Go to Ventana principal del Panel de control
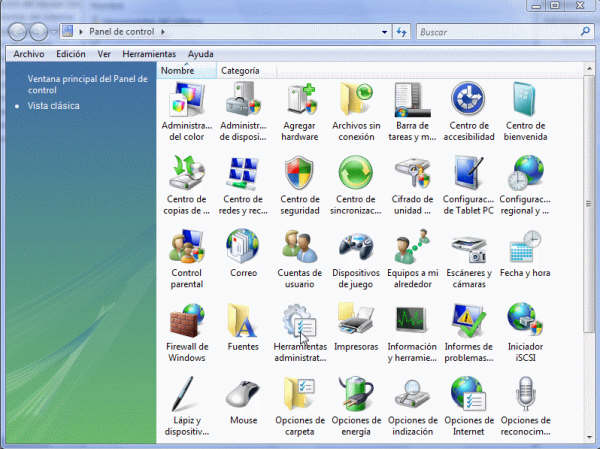 [x=87, y=85]
